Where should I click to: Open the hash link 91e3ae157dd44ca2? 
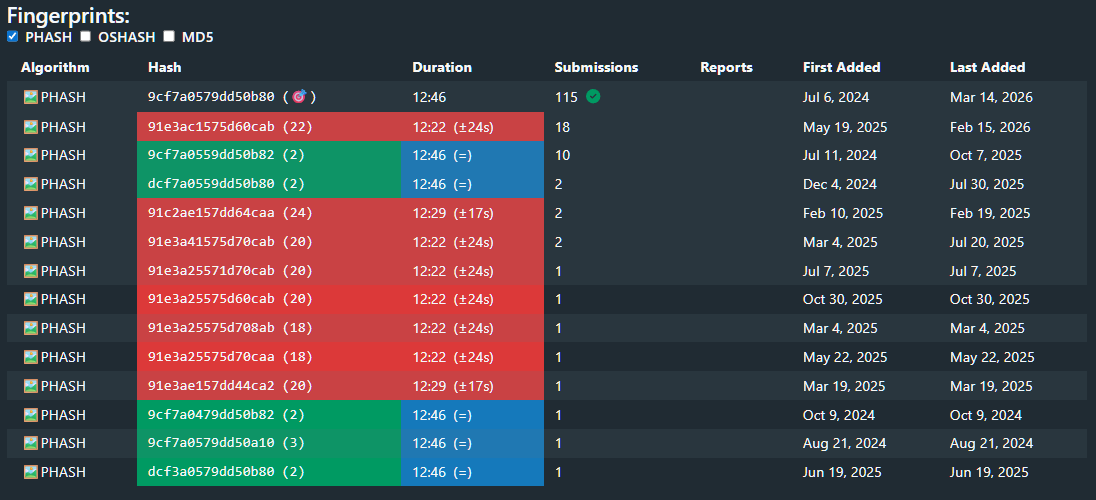[x=210, y=386]
